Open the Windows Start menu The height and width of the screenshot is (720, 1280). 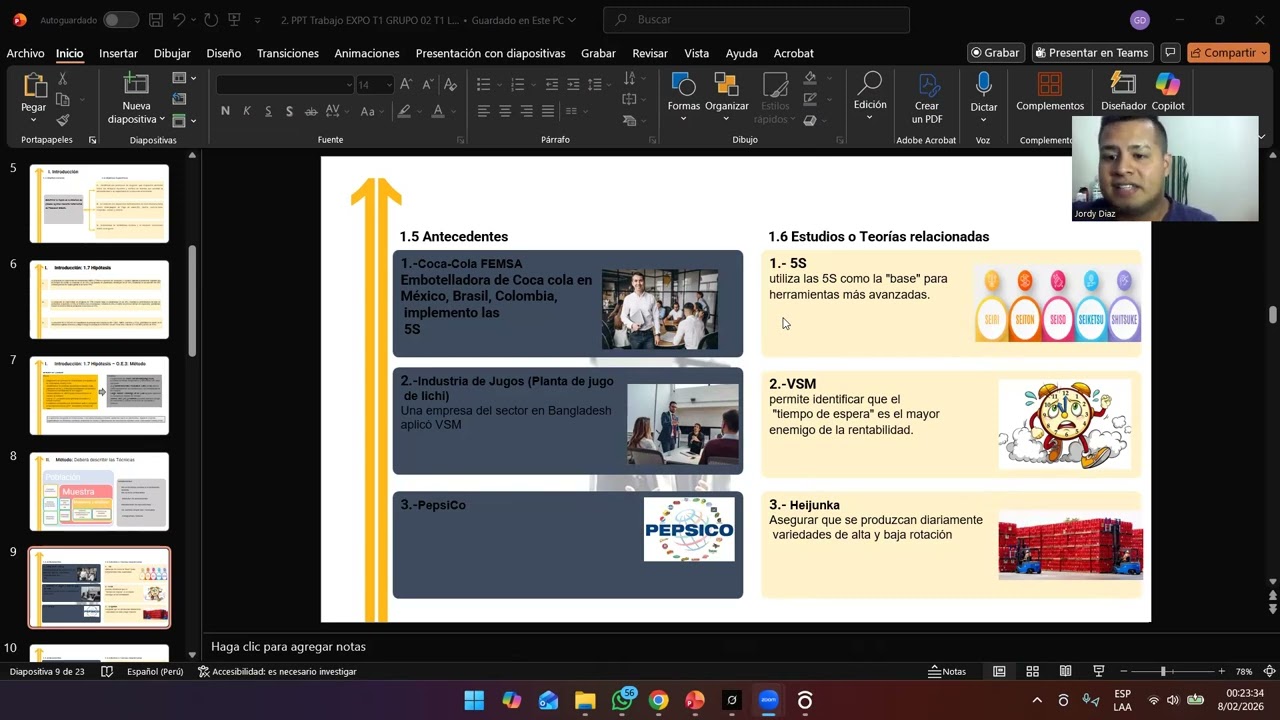[x=474, y=700]
